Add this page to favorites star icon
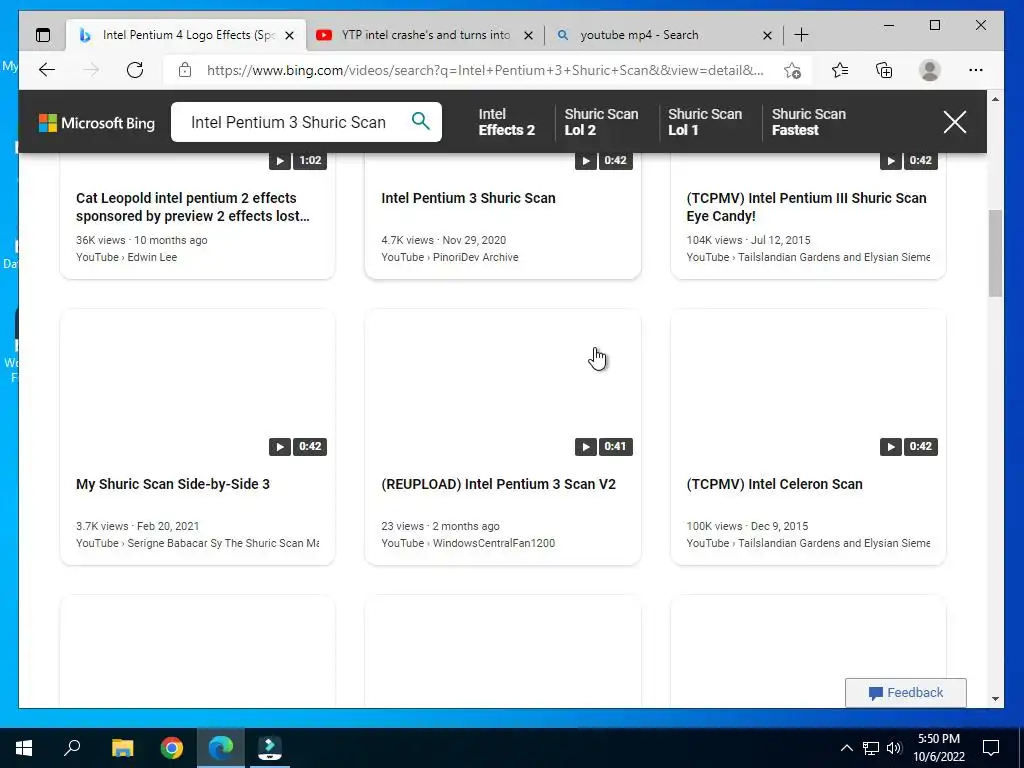The width and height of the screenshot is (1024, 768). tap(792, 70)
